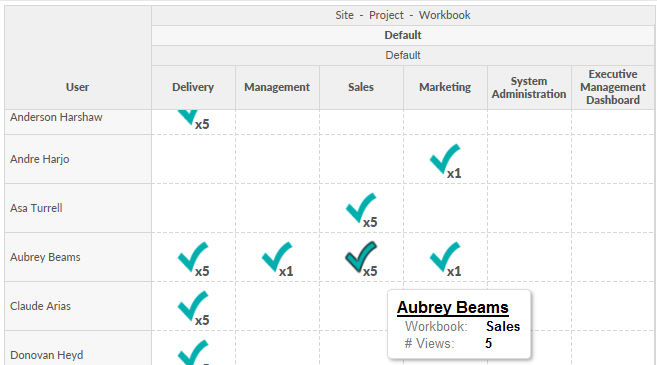Click the Sales workbook value in tooltip
This screenshot has width=657, height=365.
click(x=503, y=326)
